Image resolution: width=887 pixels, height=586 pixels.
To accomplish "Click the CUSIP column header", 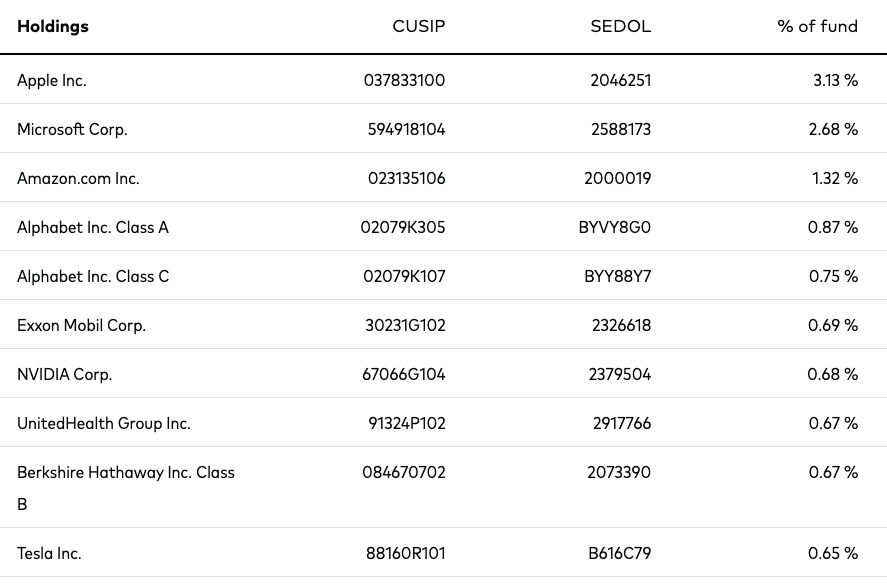I will coord(419,27).
